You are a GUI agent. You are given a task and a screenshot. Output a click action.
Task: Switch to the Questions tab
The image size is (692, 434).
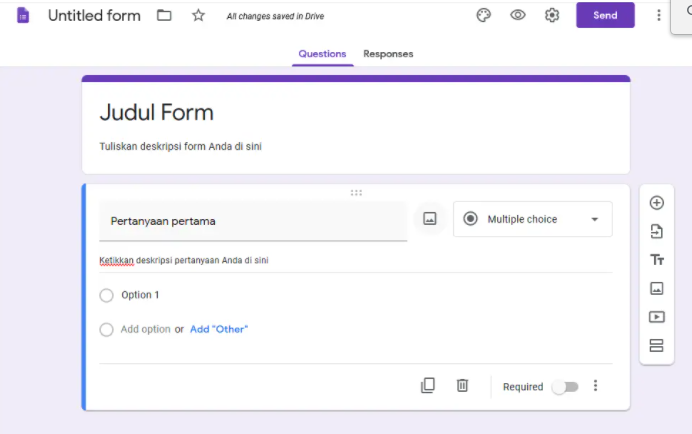click(322, 54)
